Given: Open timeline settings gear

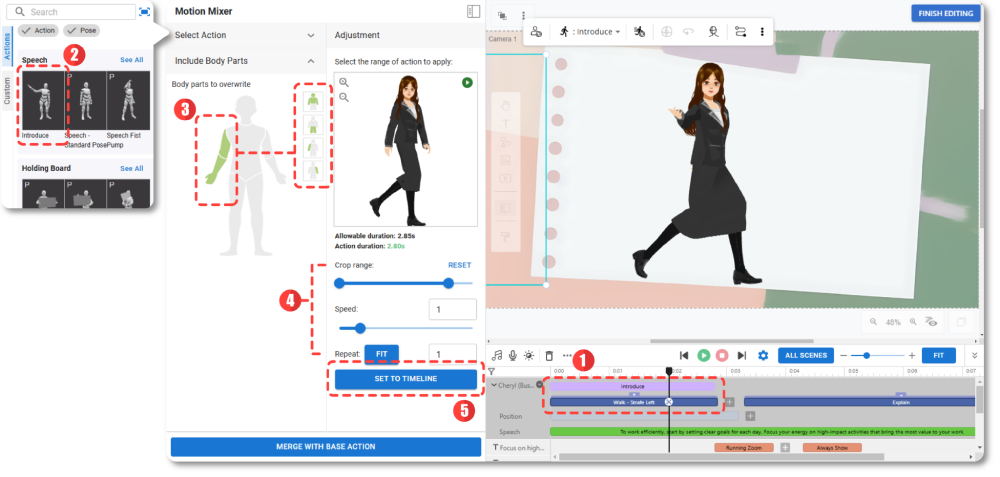Looking at the screenshot, I should [x=763, y=355].
